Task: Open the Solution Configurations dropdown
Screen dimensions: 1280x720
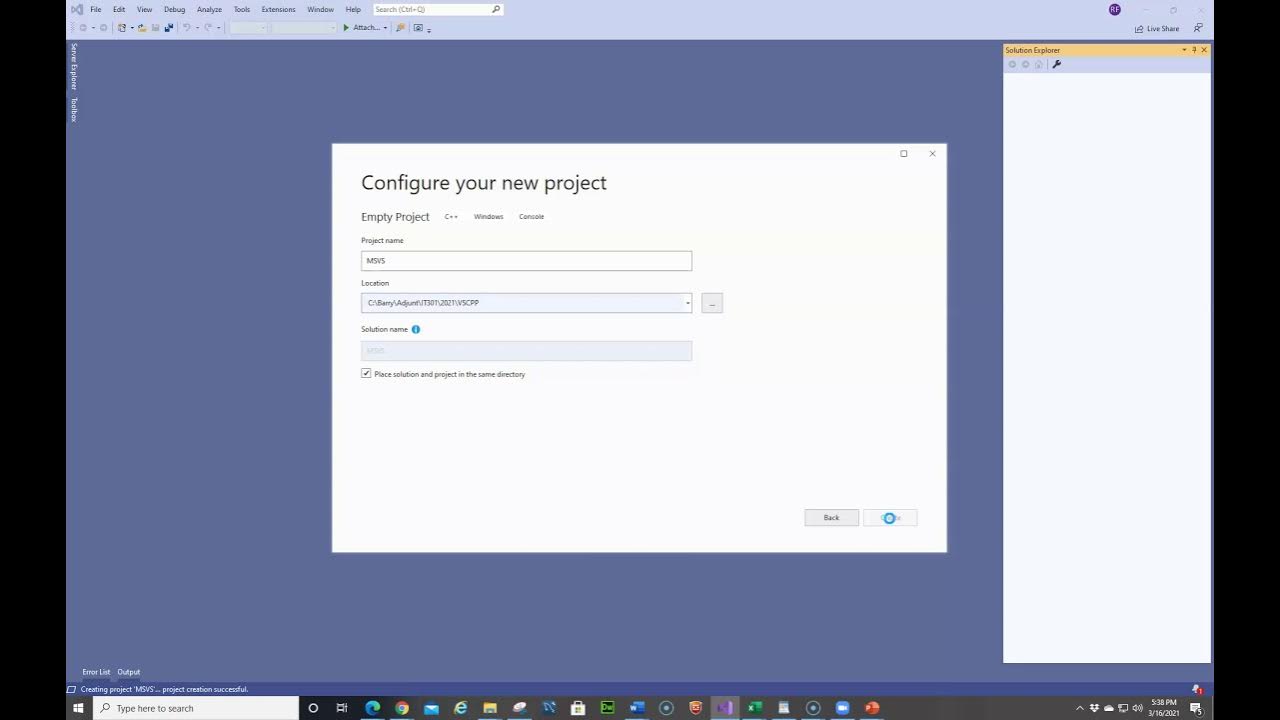Action: (248, 28)
